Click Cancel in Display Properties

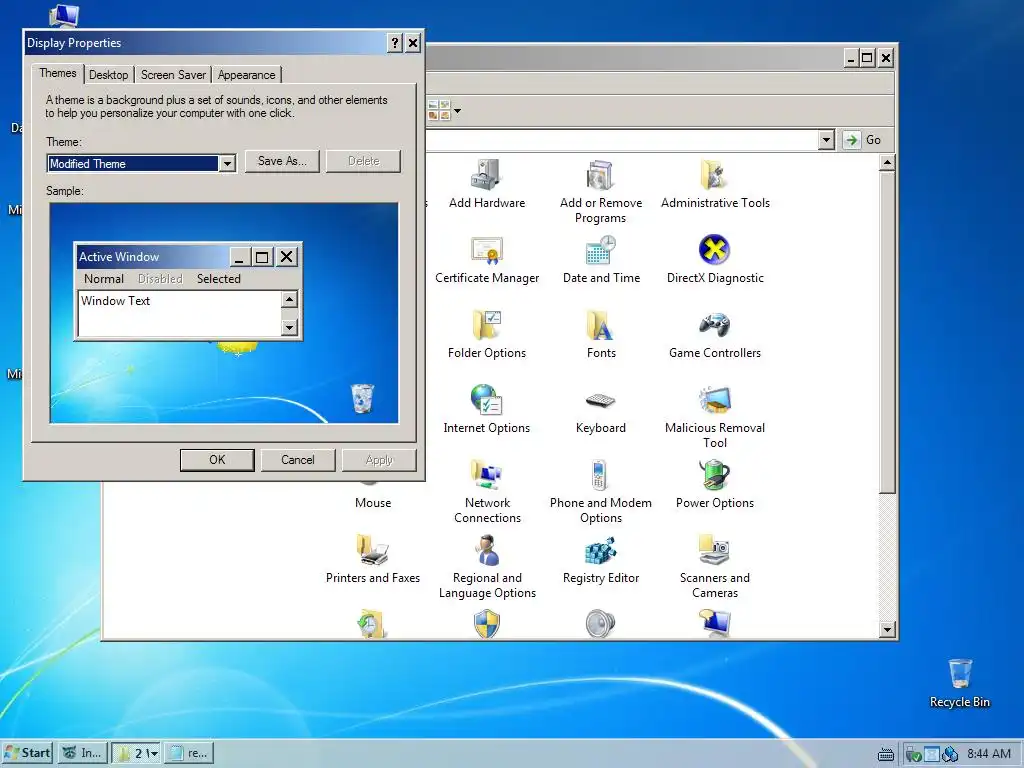click(298, 460)
